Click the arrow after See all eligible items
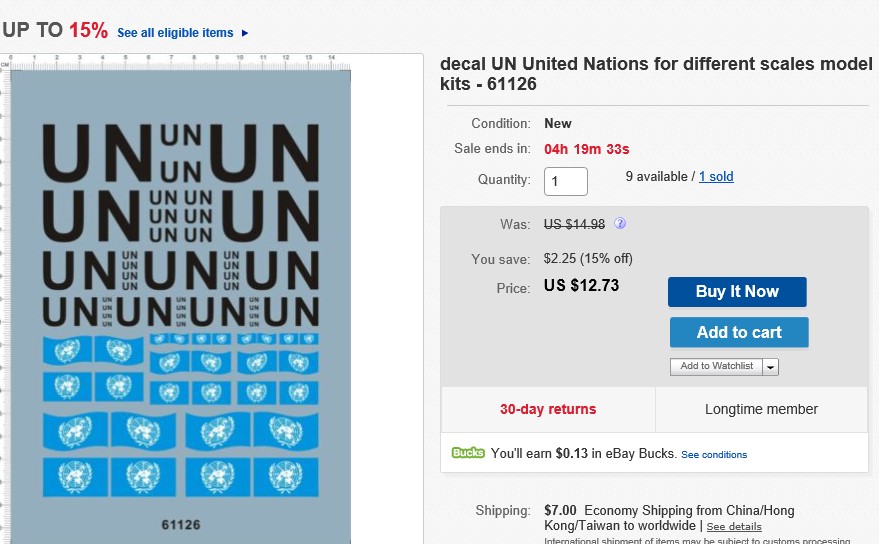Viewport: 879px width, 544px height. (245, 33)
